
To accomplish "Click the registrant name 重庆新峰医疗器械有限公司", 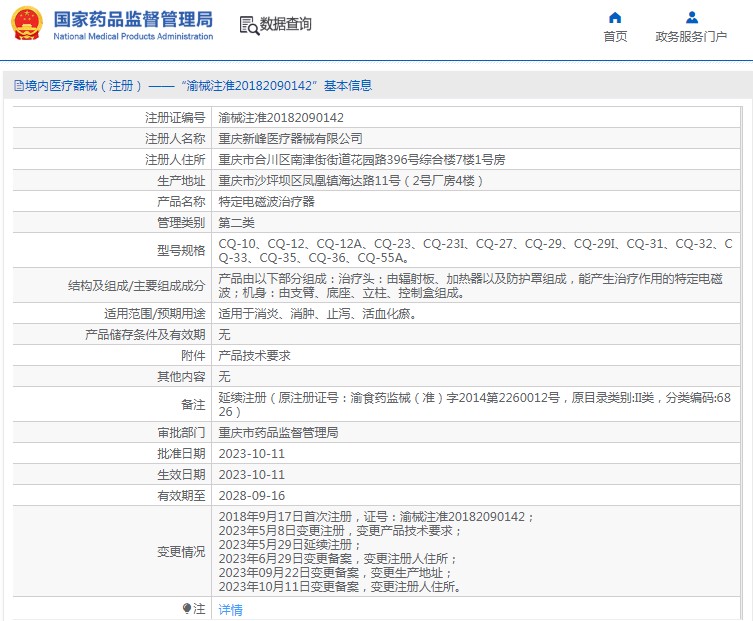I will point(291,138).
